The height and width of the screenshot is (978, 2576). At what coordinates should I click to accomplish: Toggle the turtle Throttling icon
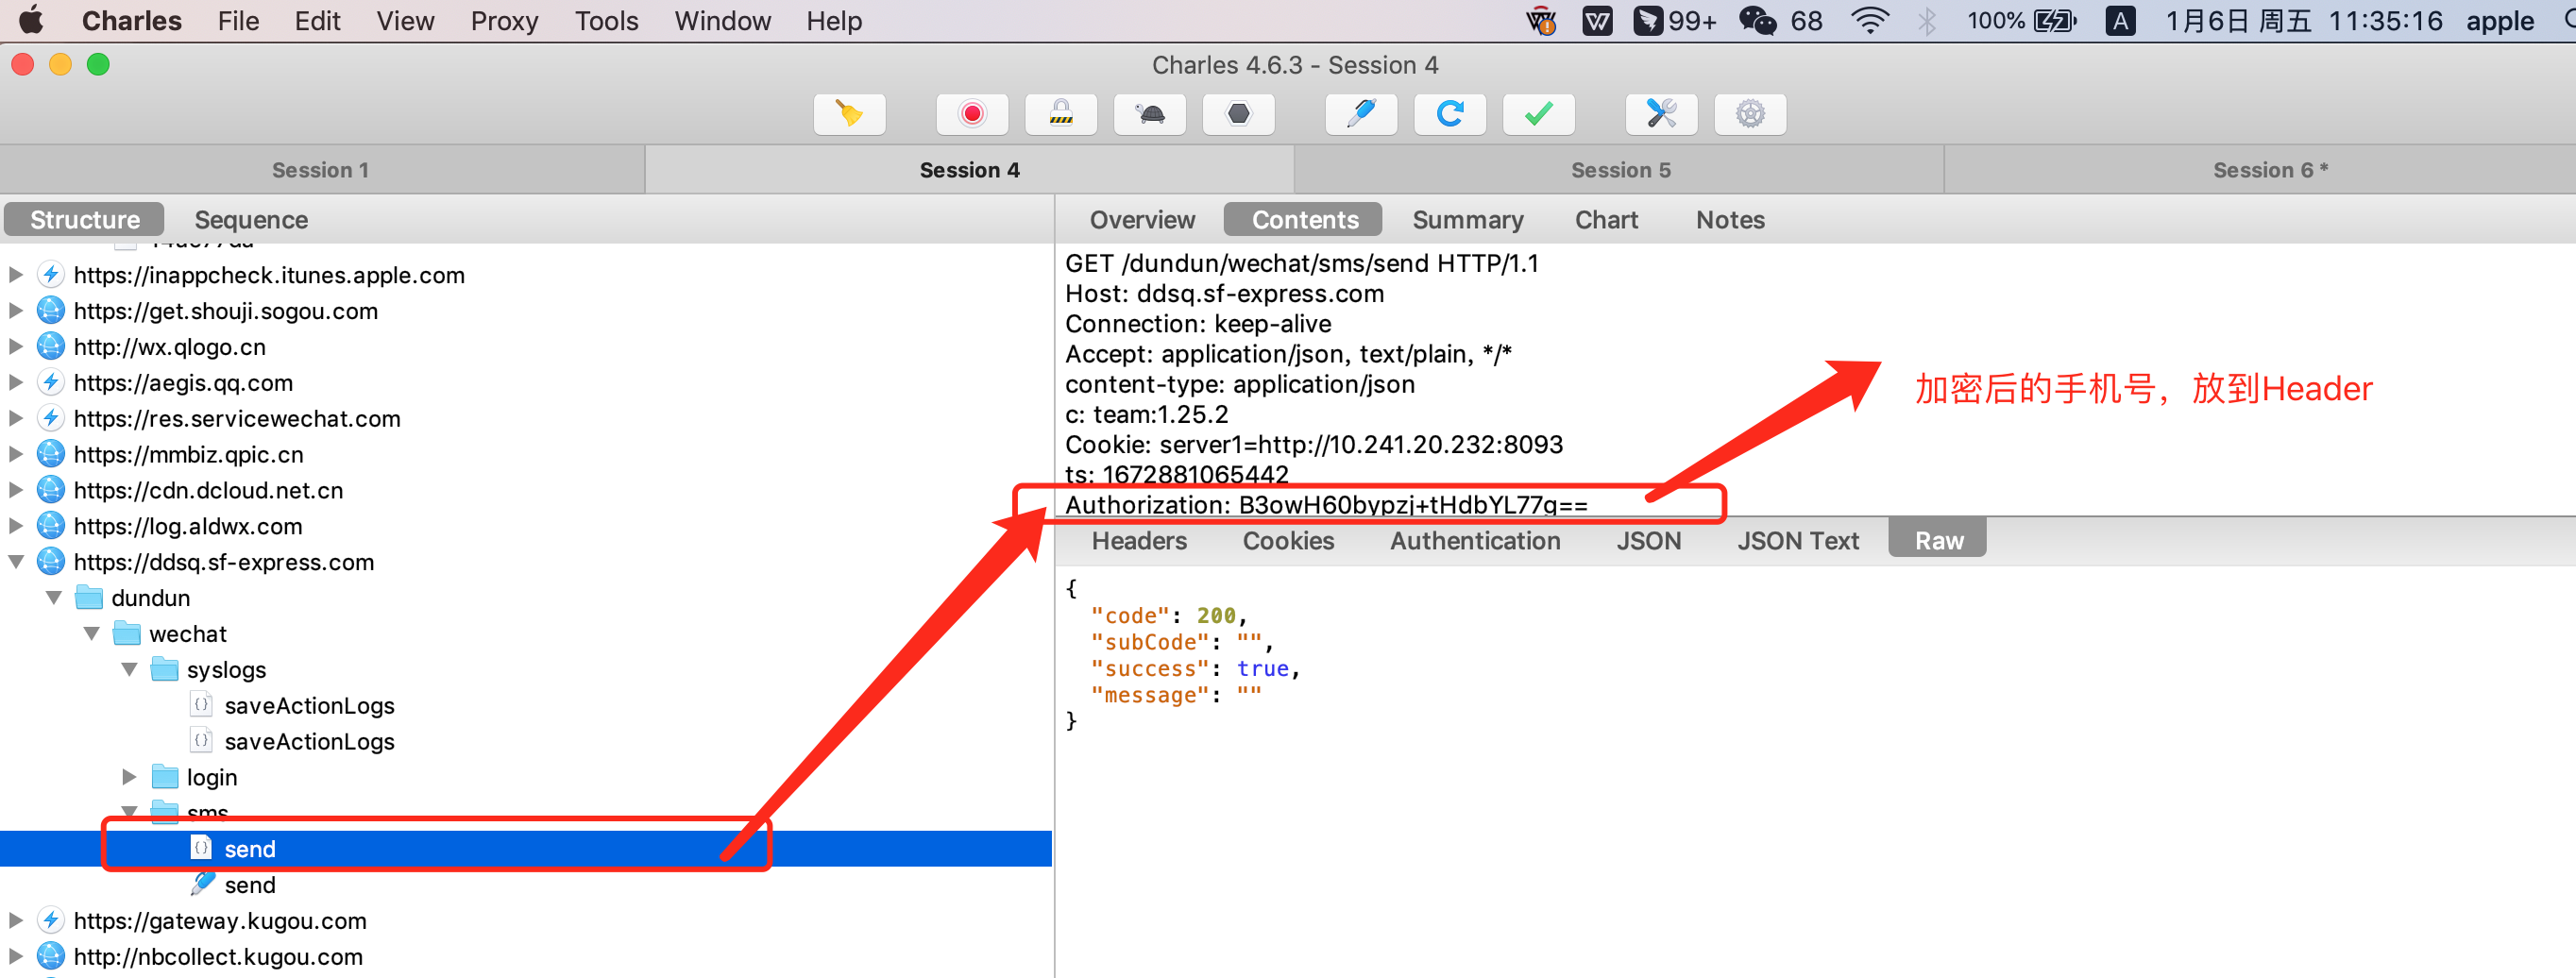(x=1150, y=114)
